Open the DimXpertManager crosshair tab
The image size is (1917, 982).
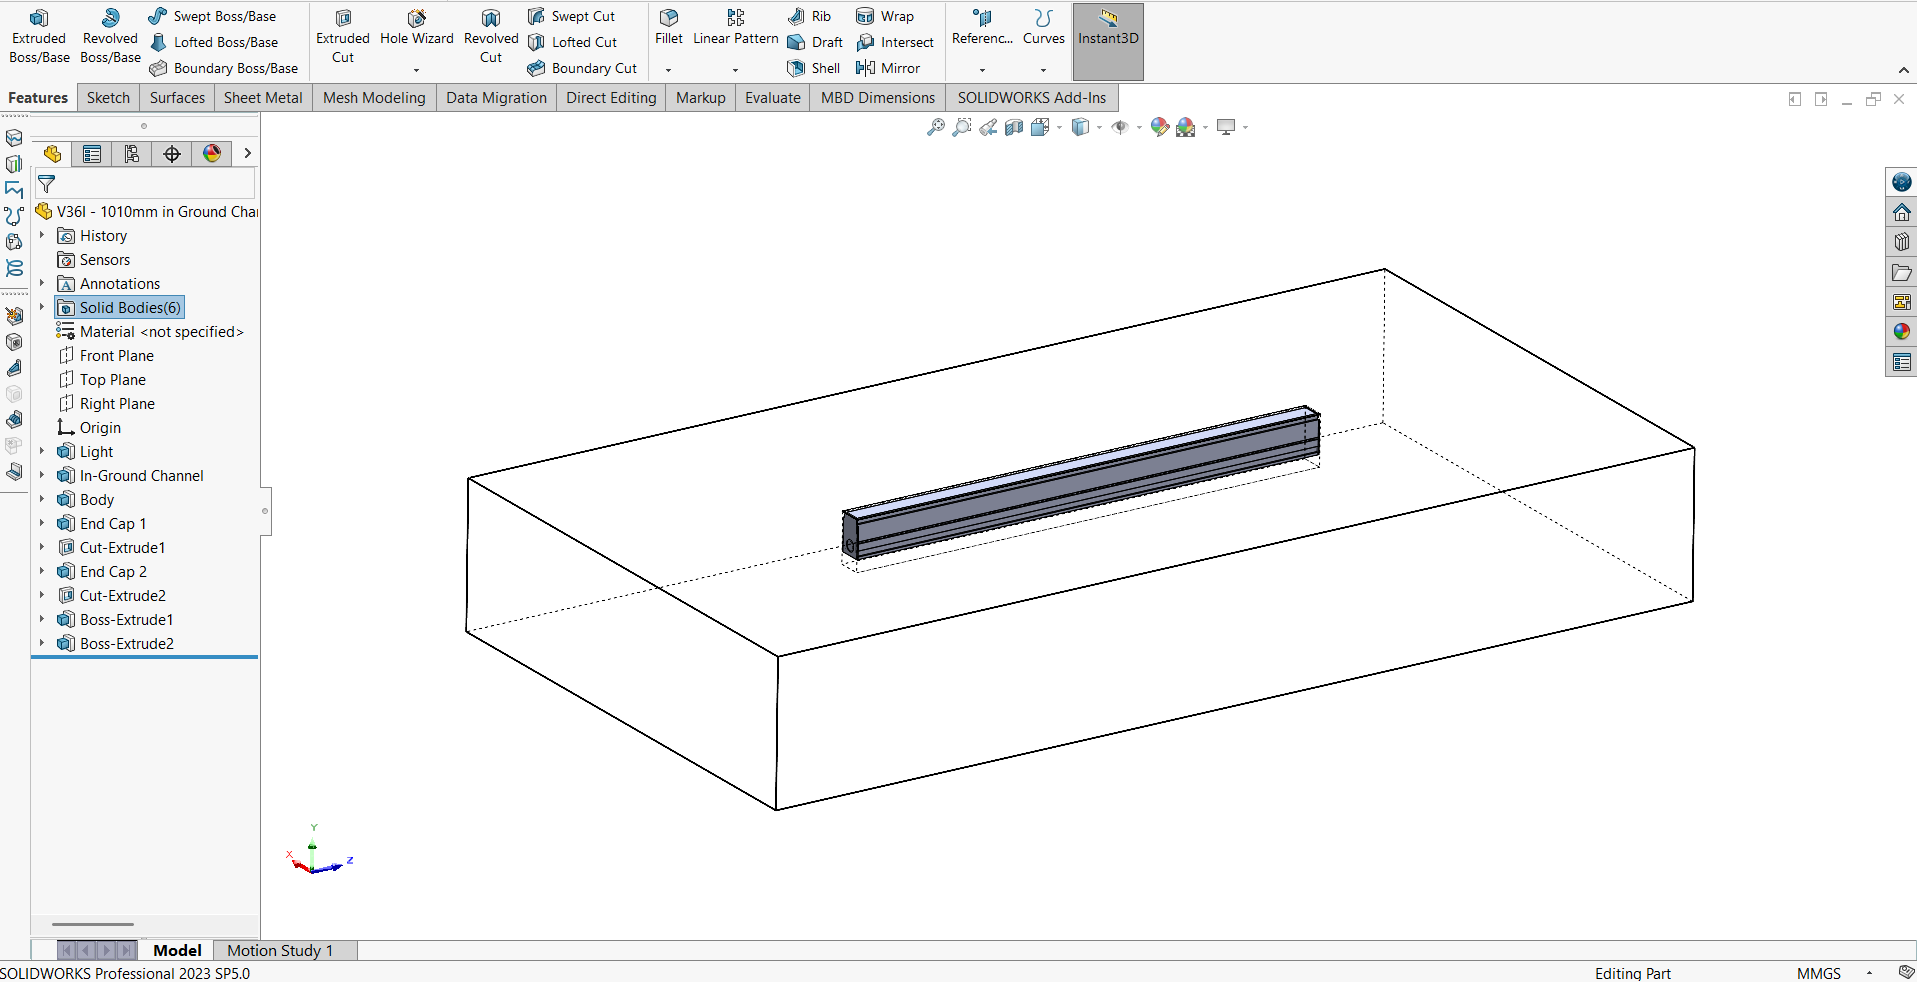[172, 154]
